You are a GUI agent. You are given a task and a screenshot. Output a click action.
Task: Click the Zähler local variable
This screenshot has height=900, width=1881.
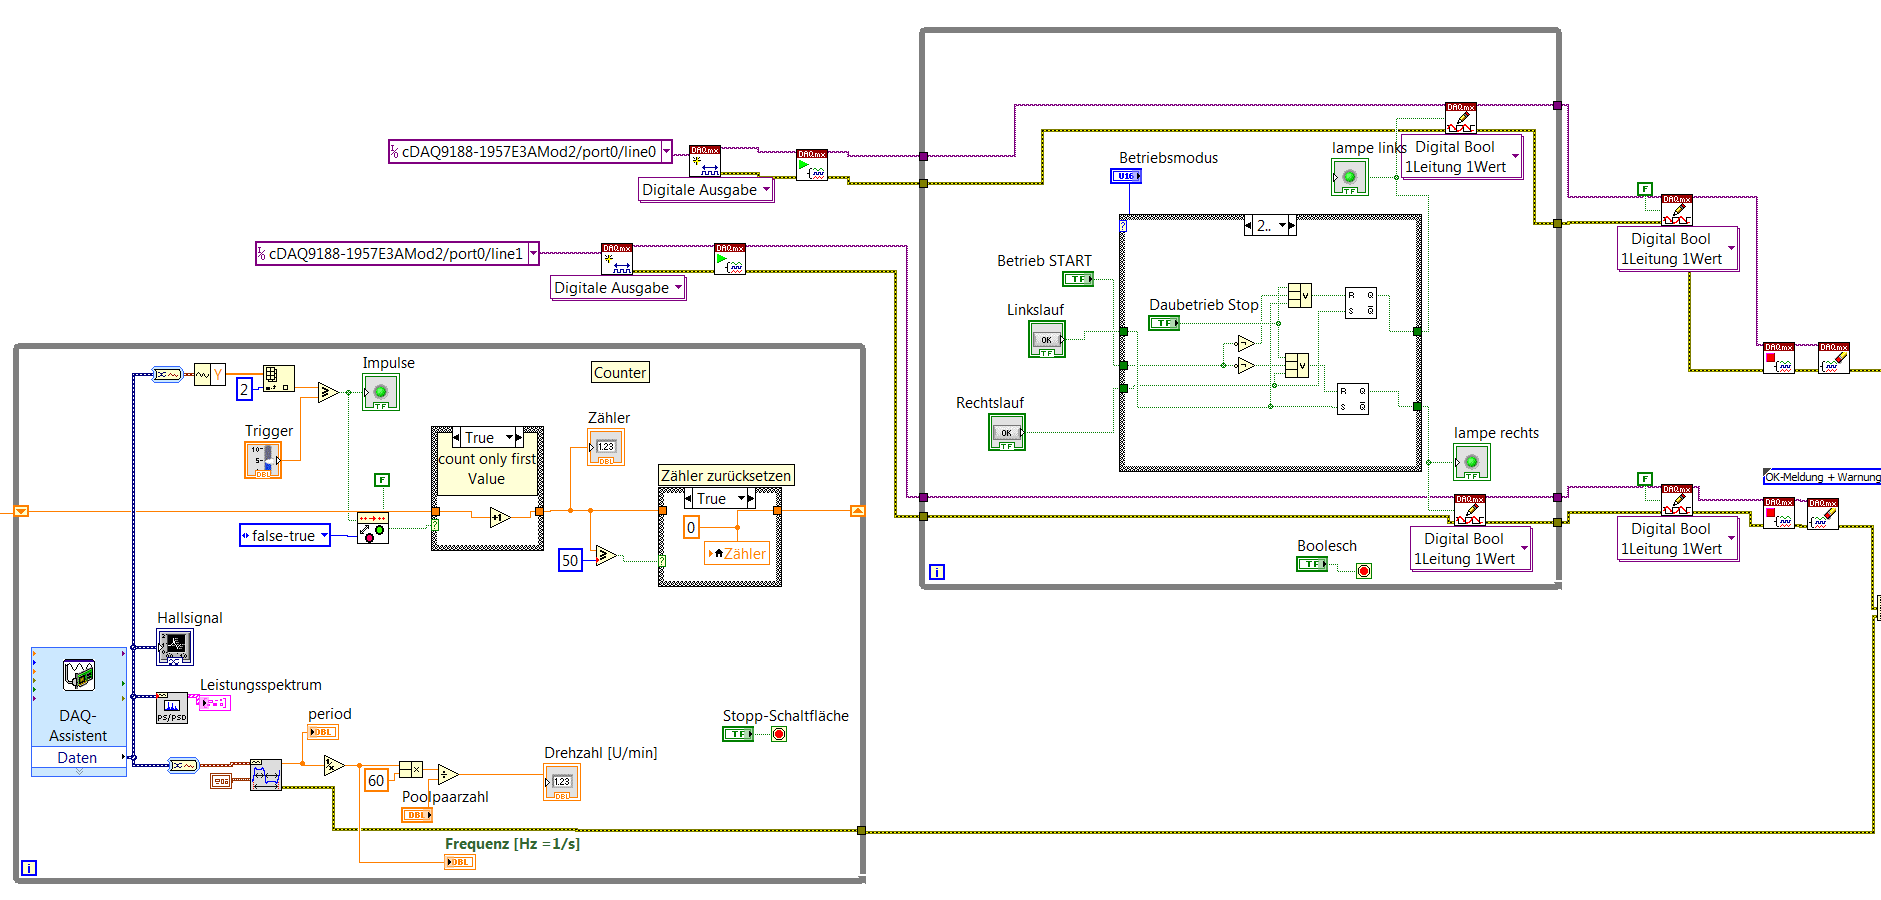point(737,553)
